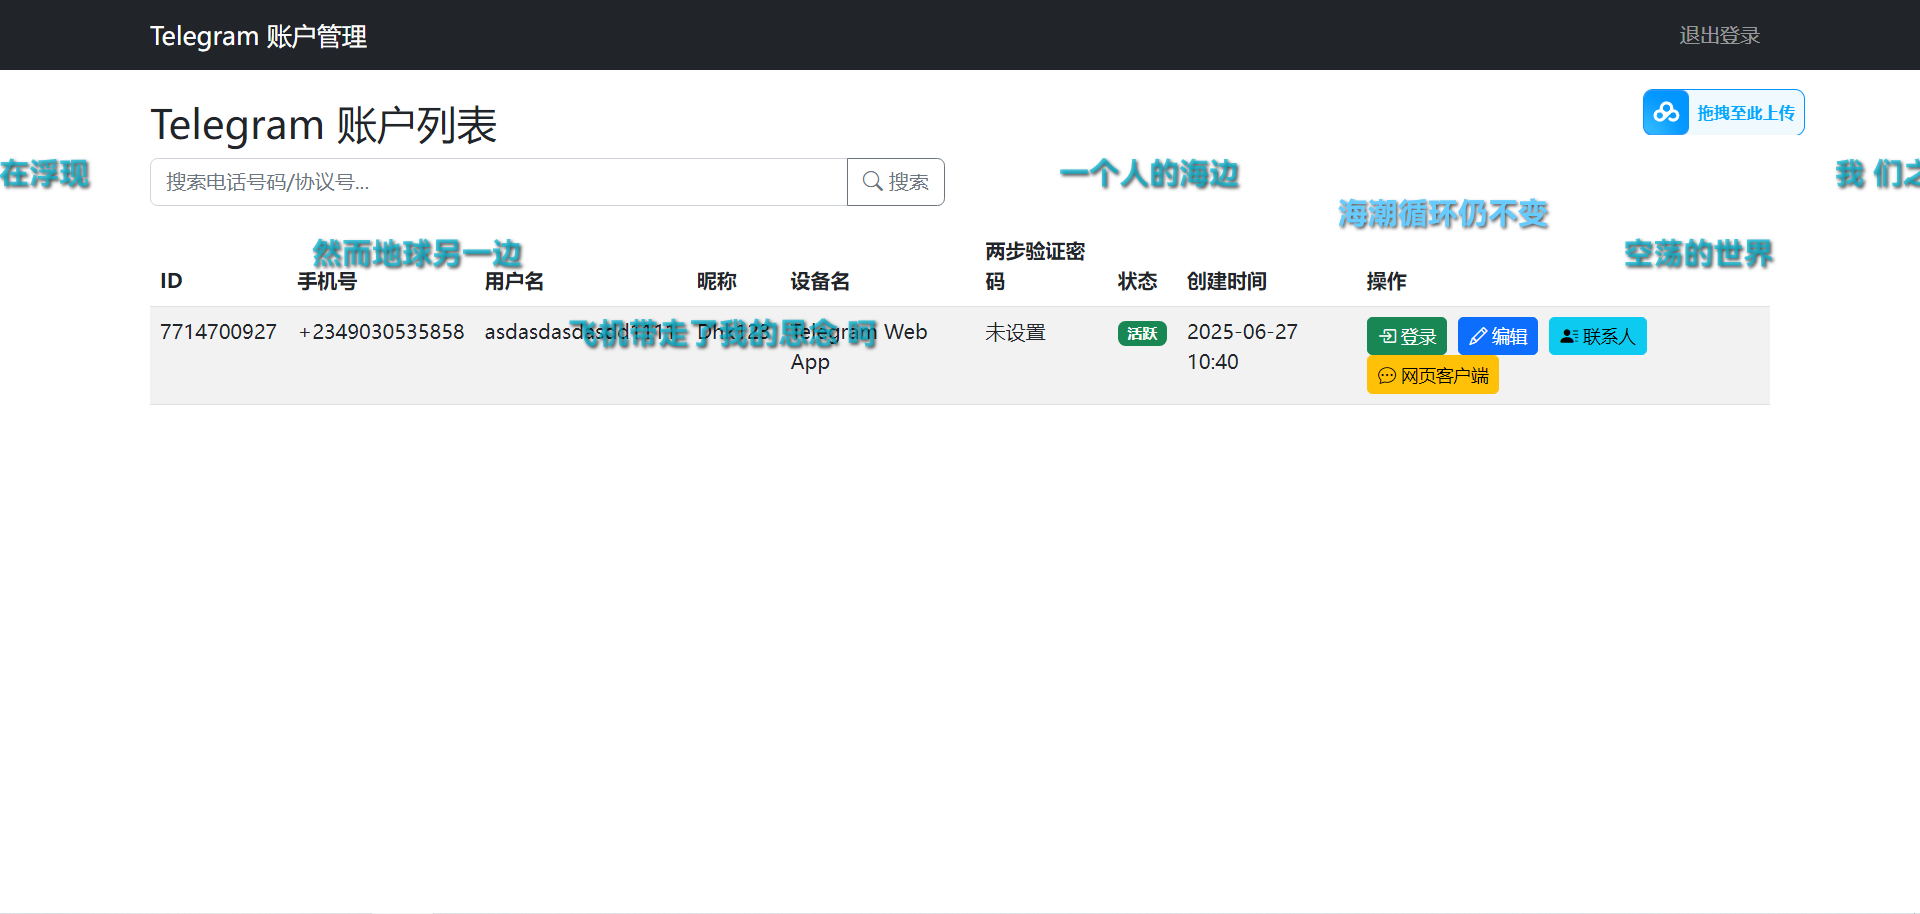Click the 未设置 two-step password cell

pyautogui.click(x=1015, y=332)
